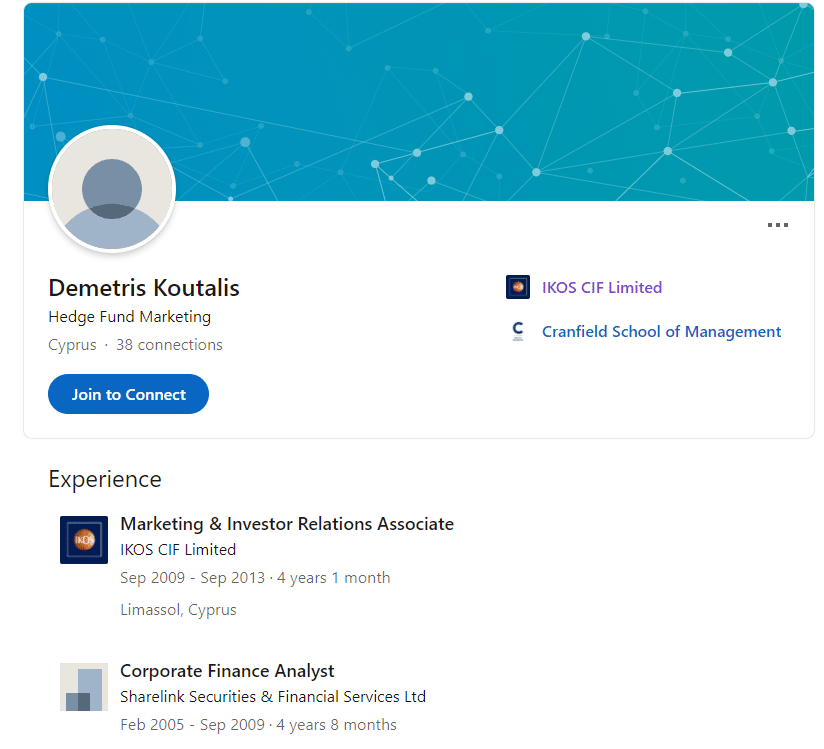824x749 pixels.
Task: Open the Cranfield School of Management link
Action: (x=661, y=332)
